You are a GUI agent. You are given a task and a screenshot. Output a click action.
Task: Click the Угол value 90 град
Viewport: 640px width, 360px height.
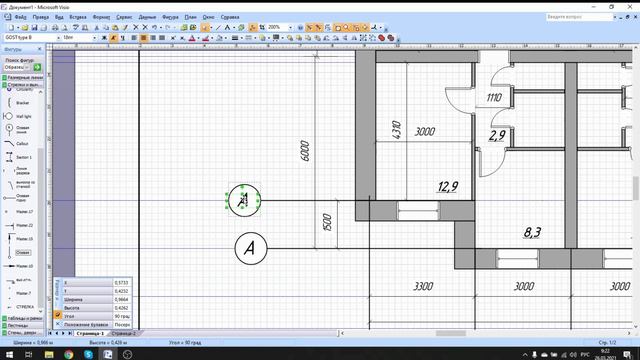tap(122, 316)
